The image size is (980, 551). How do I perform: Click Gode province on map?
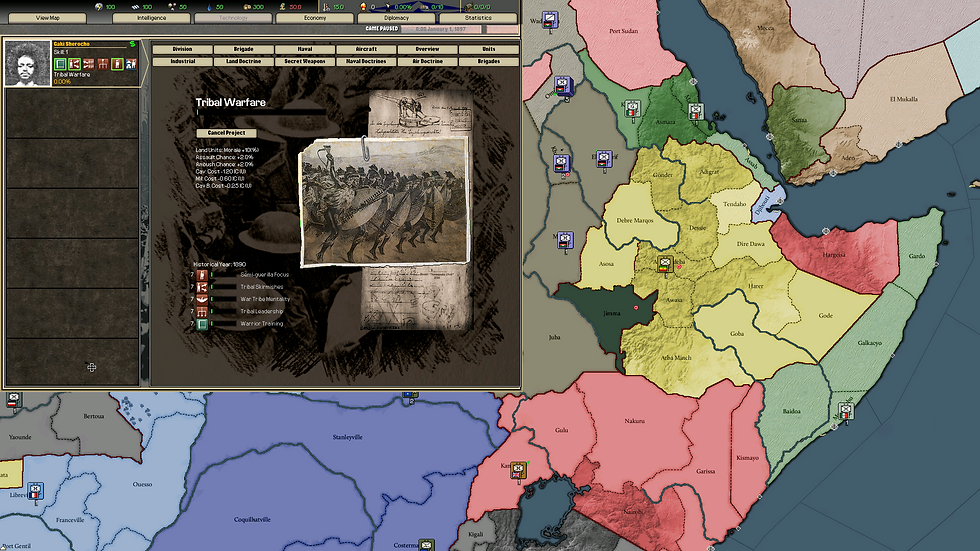[826, 315]
